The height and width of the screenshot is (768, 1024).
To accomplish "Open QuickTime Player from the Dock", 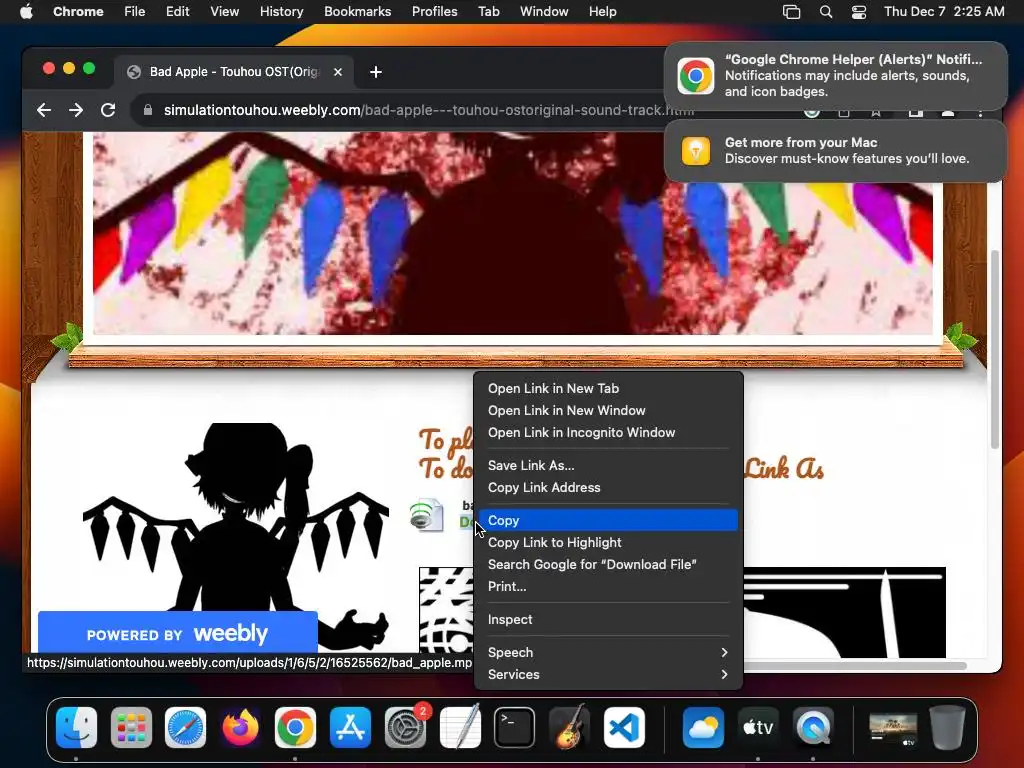I will click(x=813, y=728).
